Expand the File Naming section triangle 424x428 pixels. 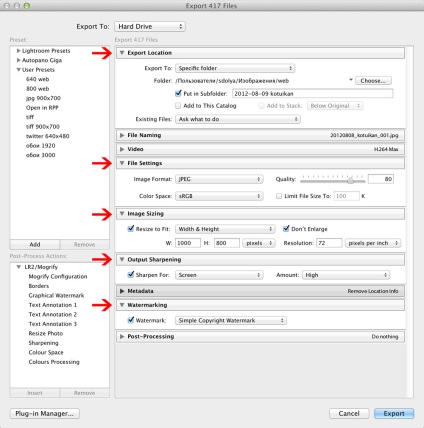pos(122,135)
